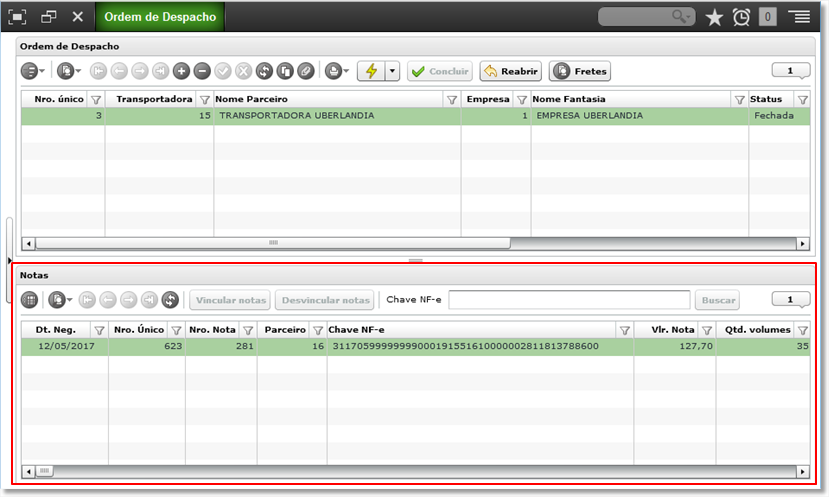Image resolution: width=829 pixels, height=497 pixels.
Task: Click the Vincular notas button
Action: point(230,300)
